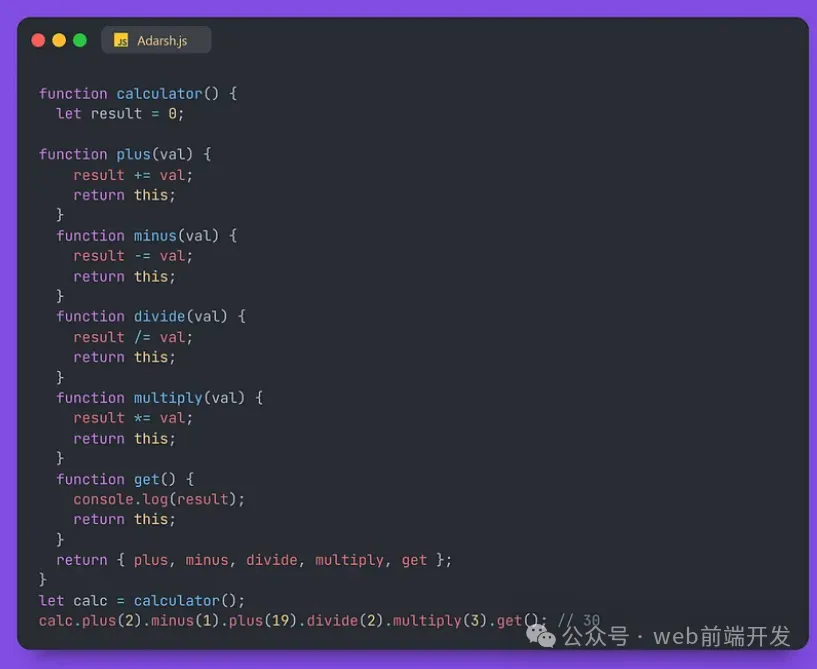Click the 'multiply' function name in its declaration
The height and width of the screenshot is (669, 817).
coord(168,398)
